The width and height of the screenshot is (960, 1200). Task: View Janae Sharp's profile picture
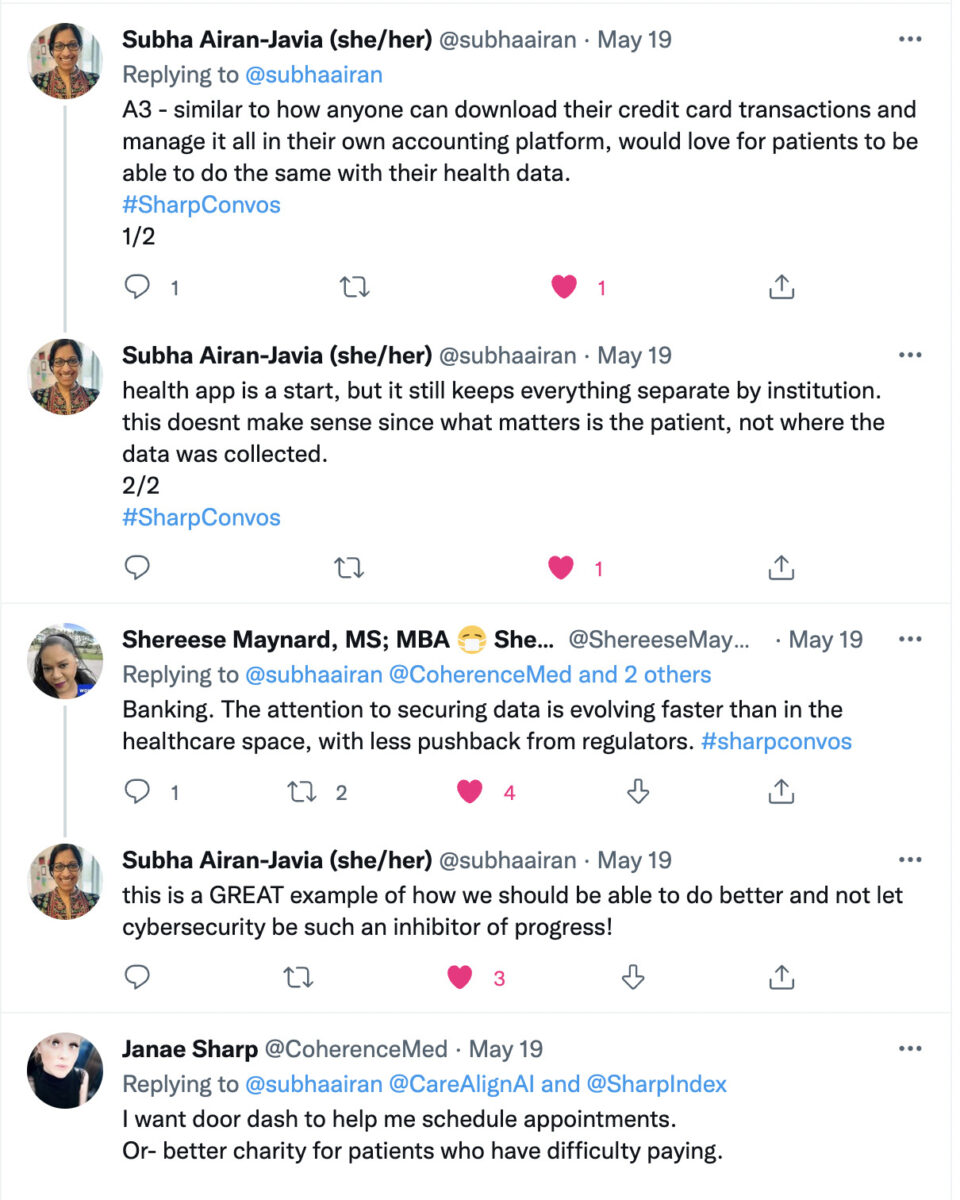pos(65,1070)
